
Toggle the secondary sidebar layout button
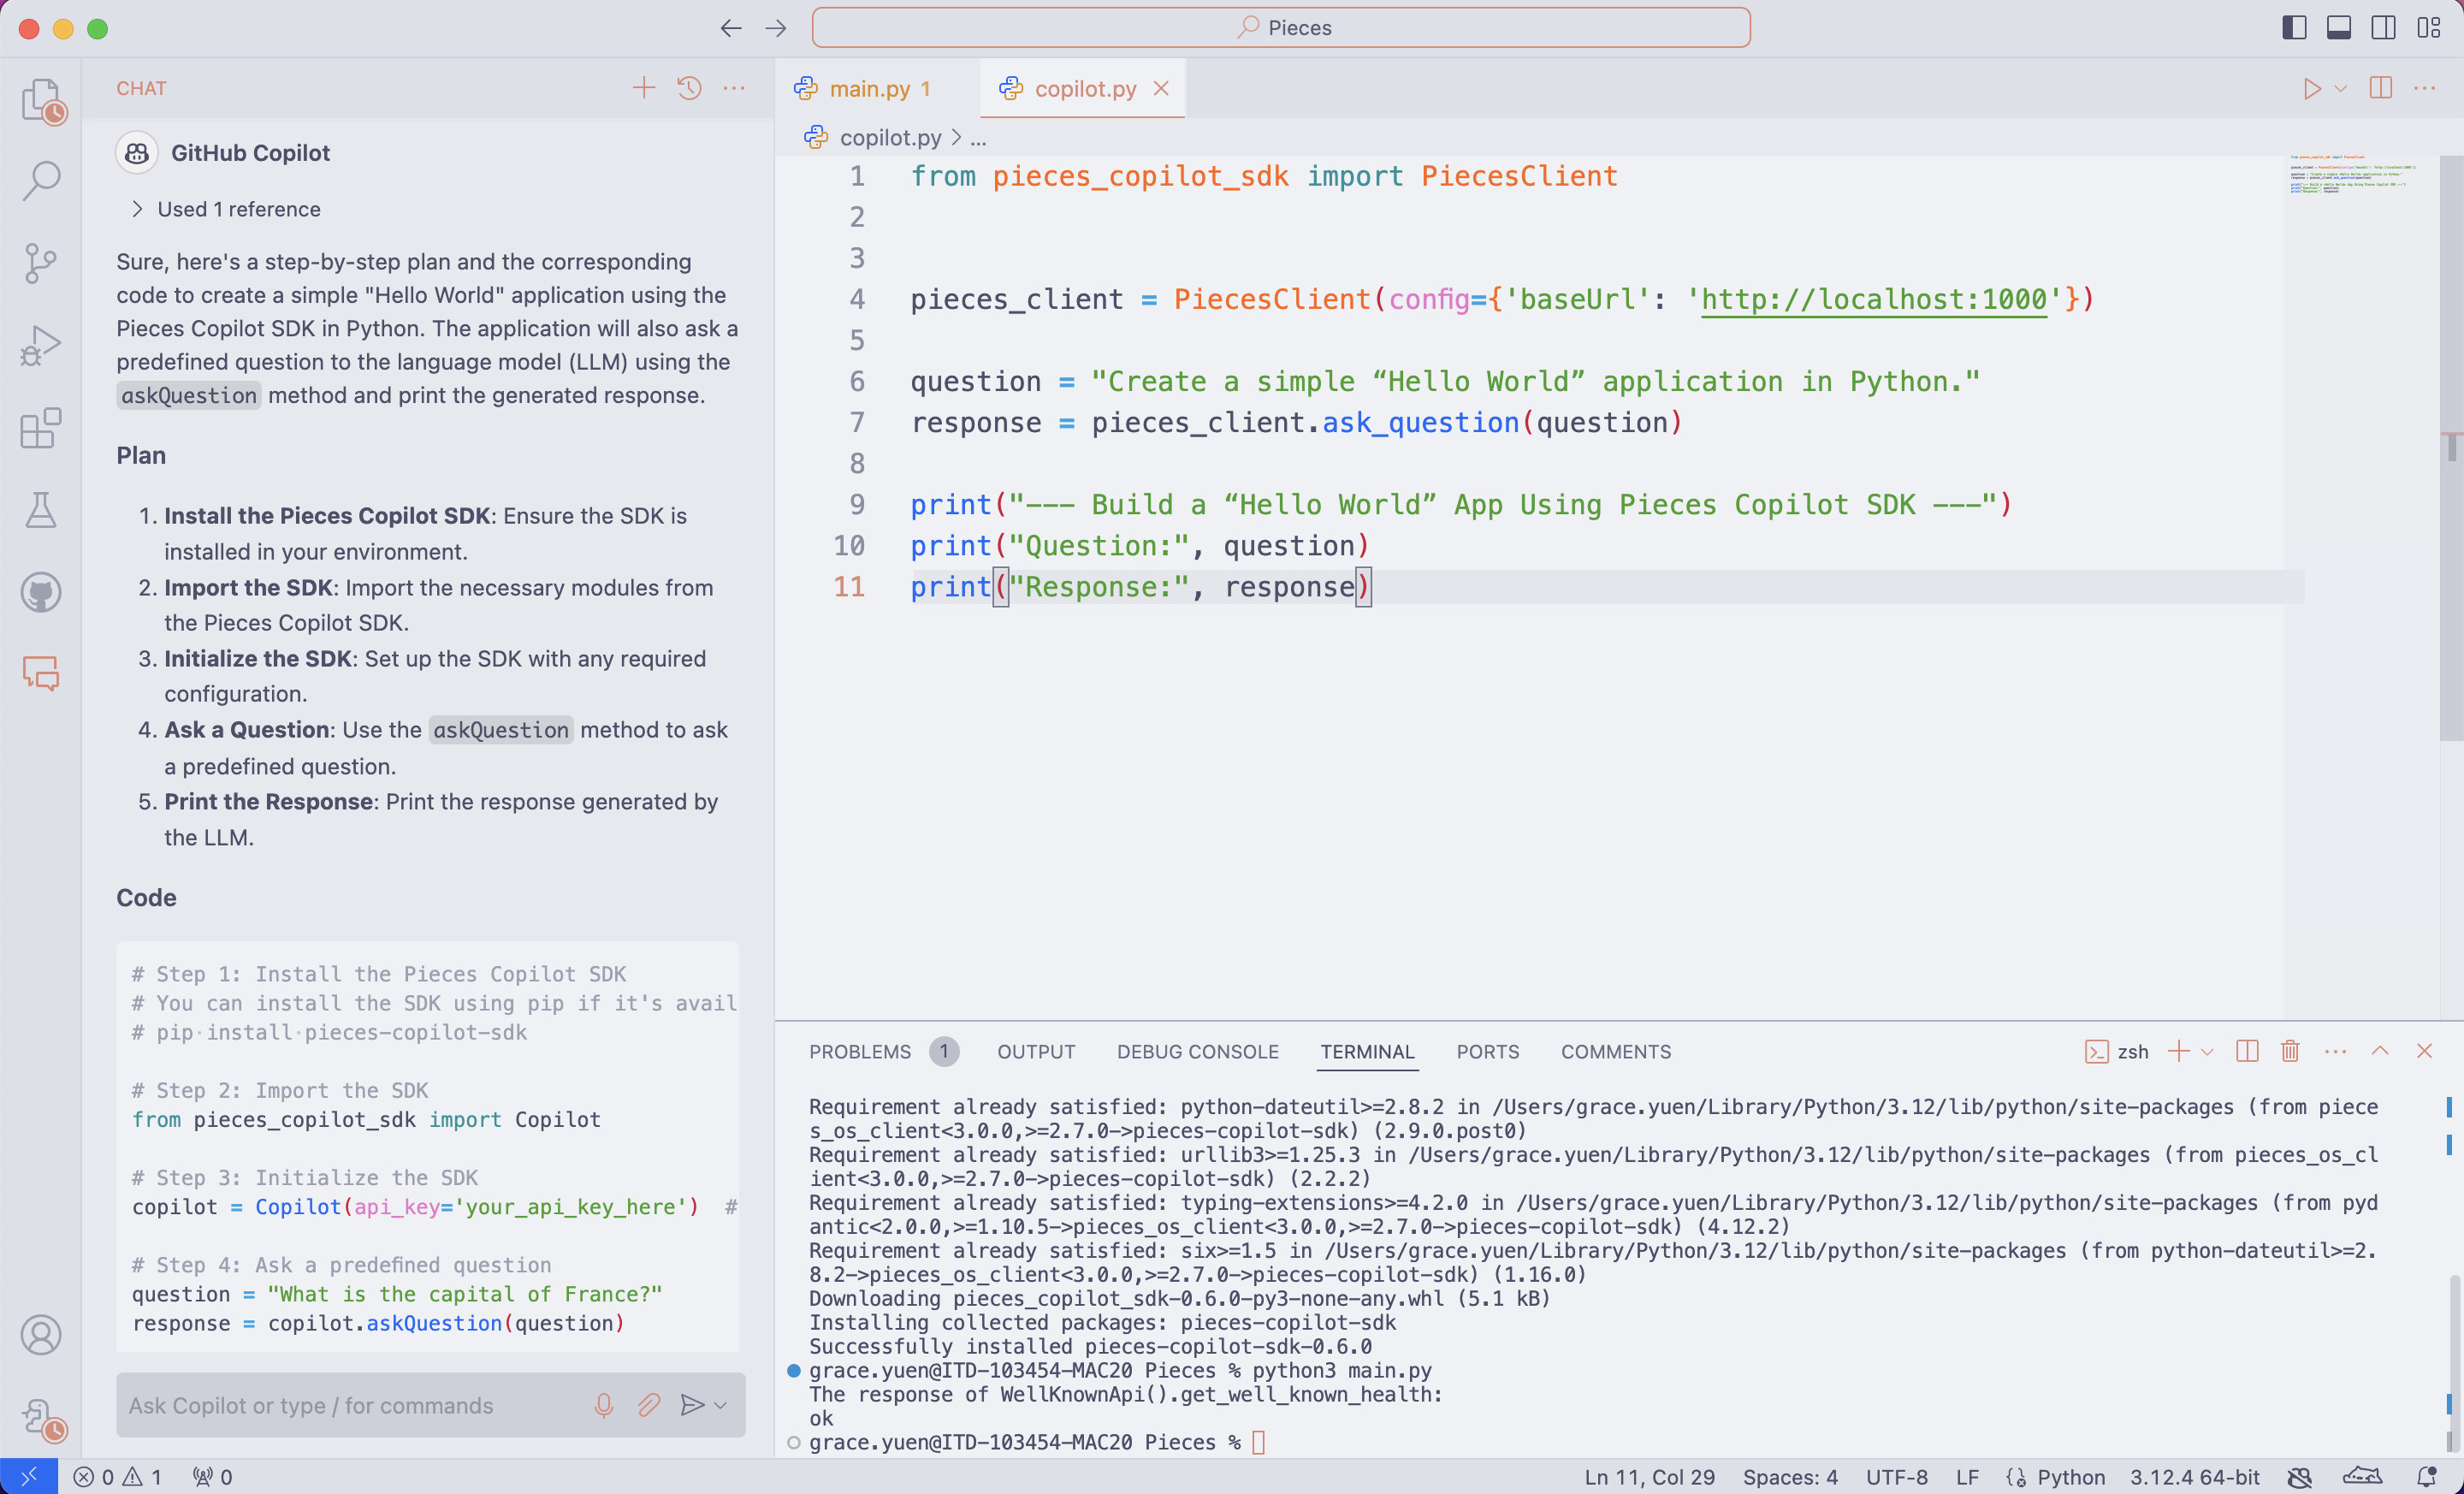[x=2383, y=28]
